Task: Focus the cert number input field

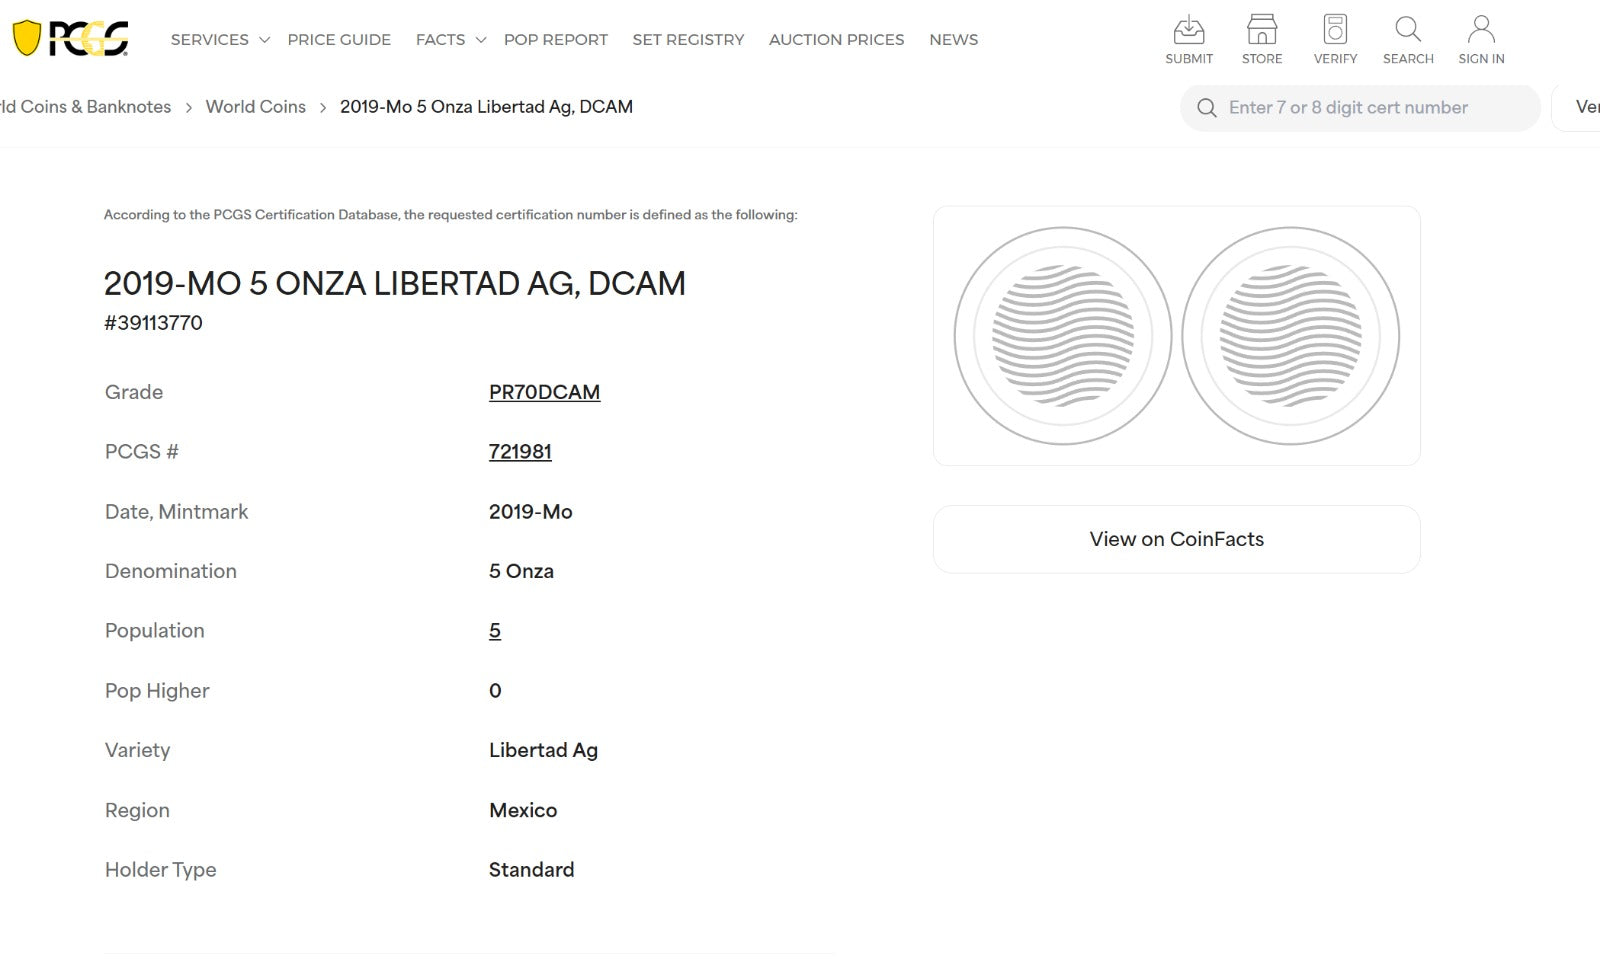Action: pos(1370,108)
